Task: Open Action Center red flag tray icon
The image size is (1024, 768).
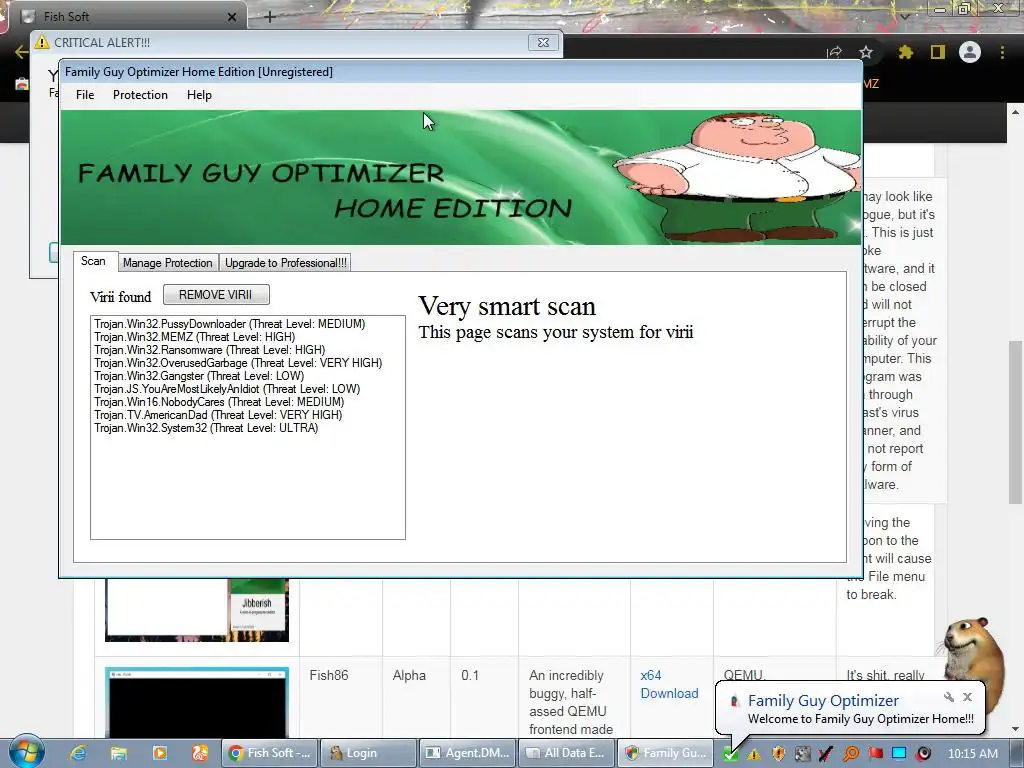Action: click(875, 754)
